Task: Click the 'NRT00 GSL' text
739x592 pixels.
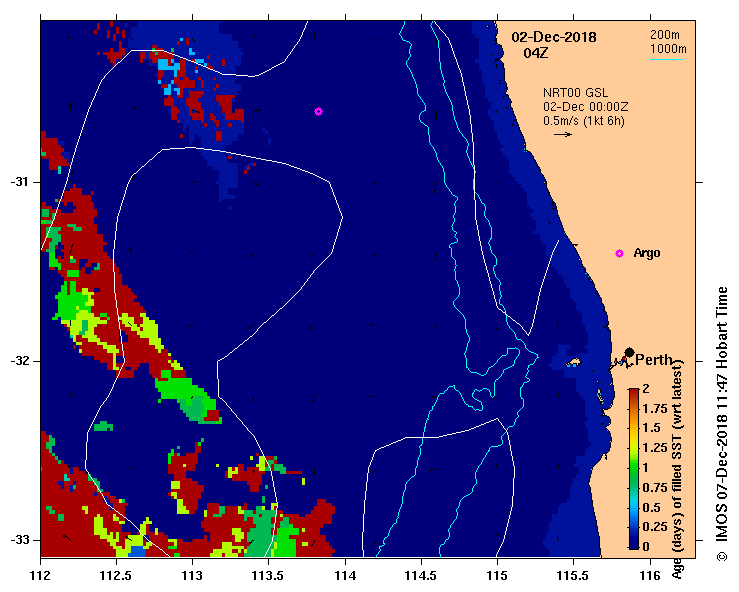Action: pyautogui.click(x=575, y=93)
